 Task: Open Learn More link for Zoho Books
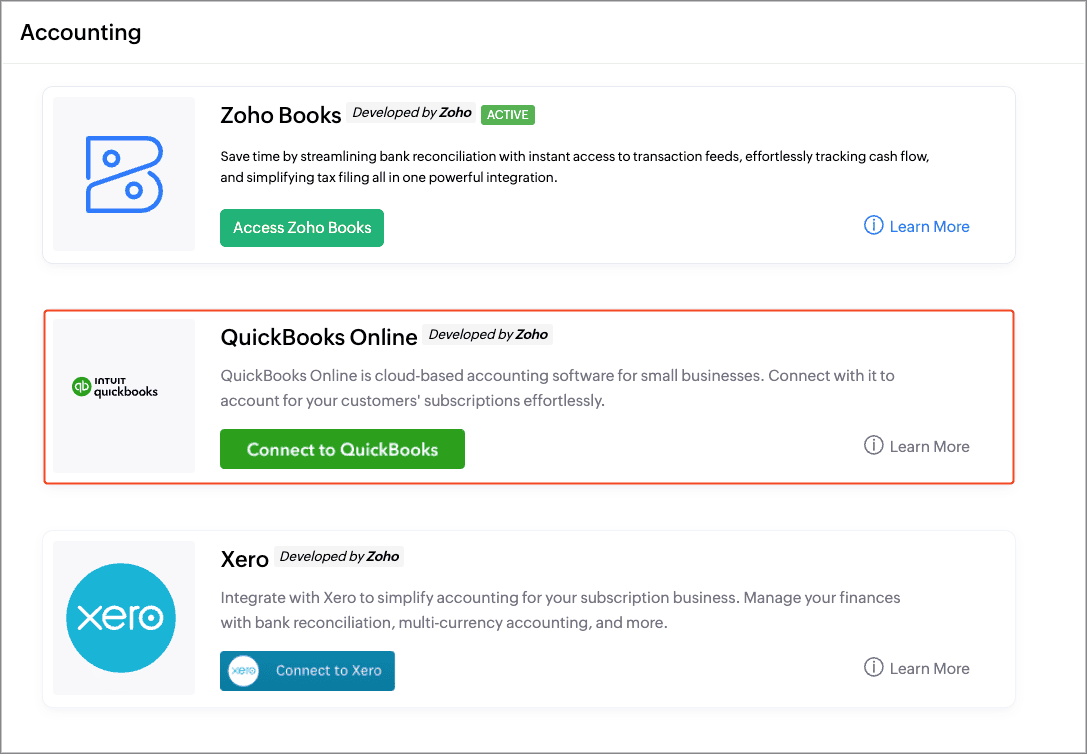[x=929, y=227]
